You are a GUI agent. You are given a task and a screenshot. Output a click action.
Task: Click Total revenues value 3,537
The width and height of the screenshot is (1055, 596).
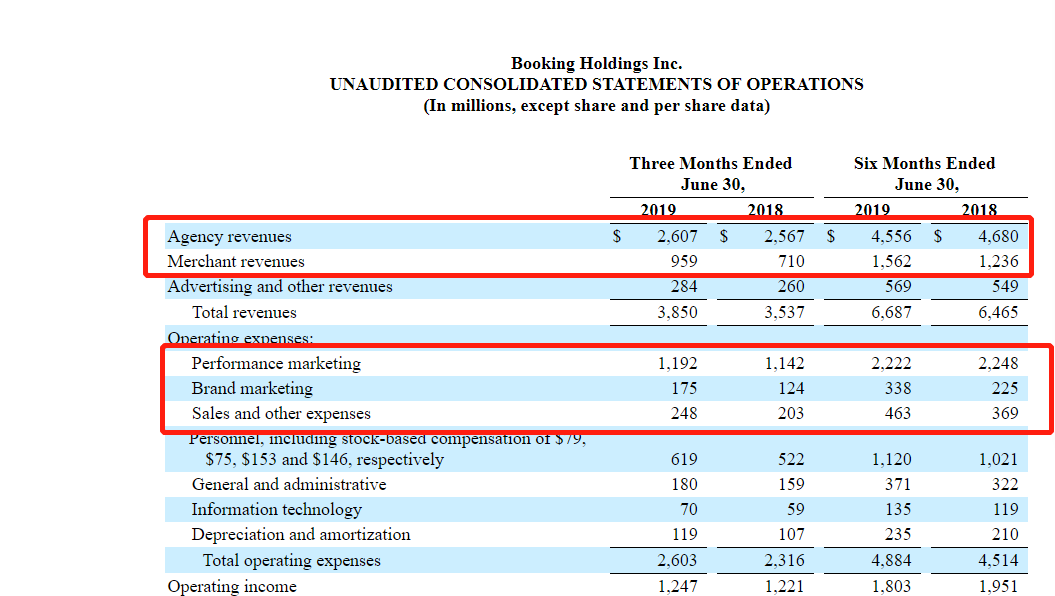click(784, 313)
